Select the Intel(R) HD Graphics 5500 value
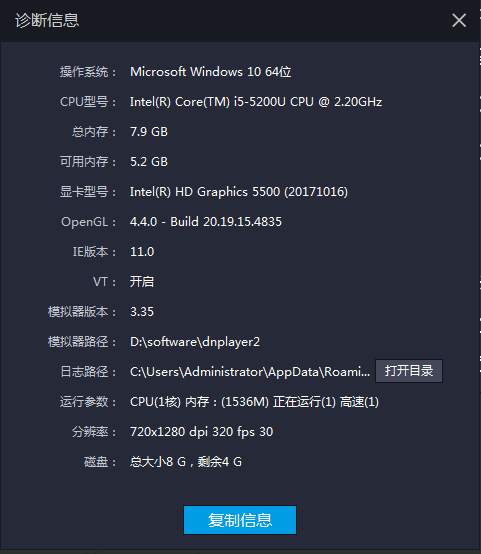481x554 pixels. click(239, 192)
